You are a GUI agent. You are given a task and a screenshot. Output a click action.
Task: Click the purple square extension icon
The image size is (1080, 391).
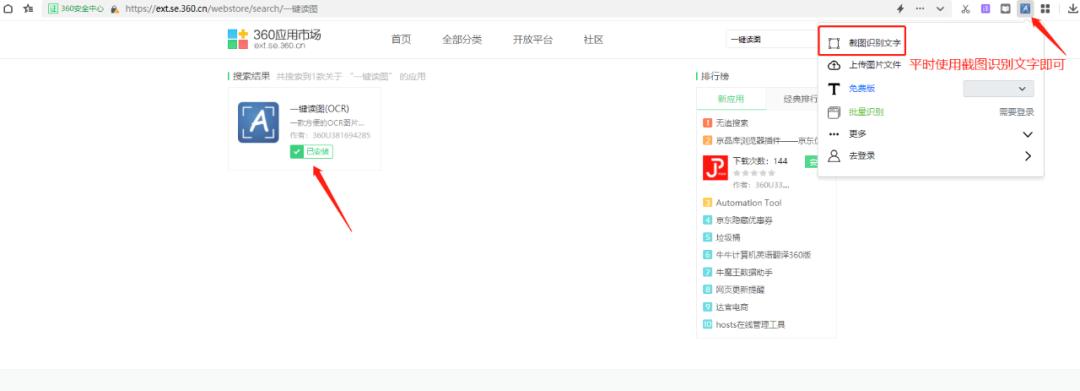pyautogui.click(x=986, y=9)
